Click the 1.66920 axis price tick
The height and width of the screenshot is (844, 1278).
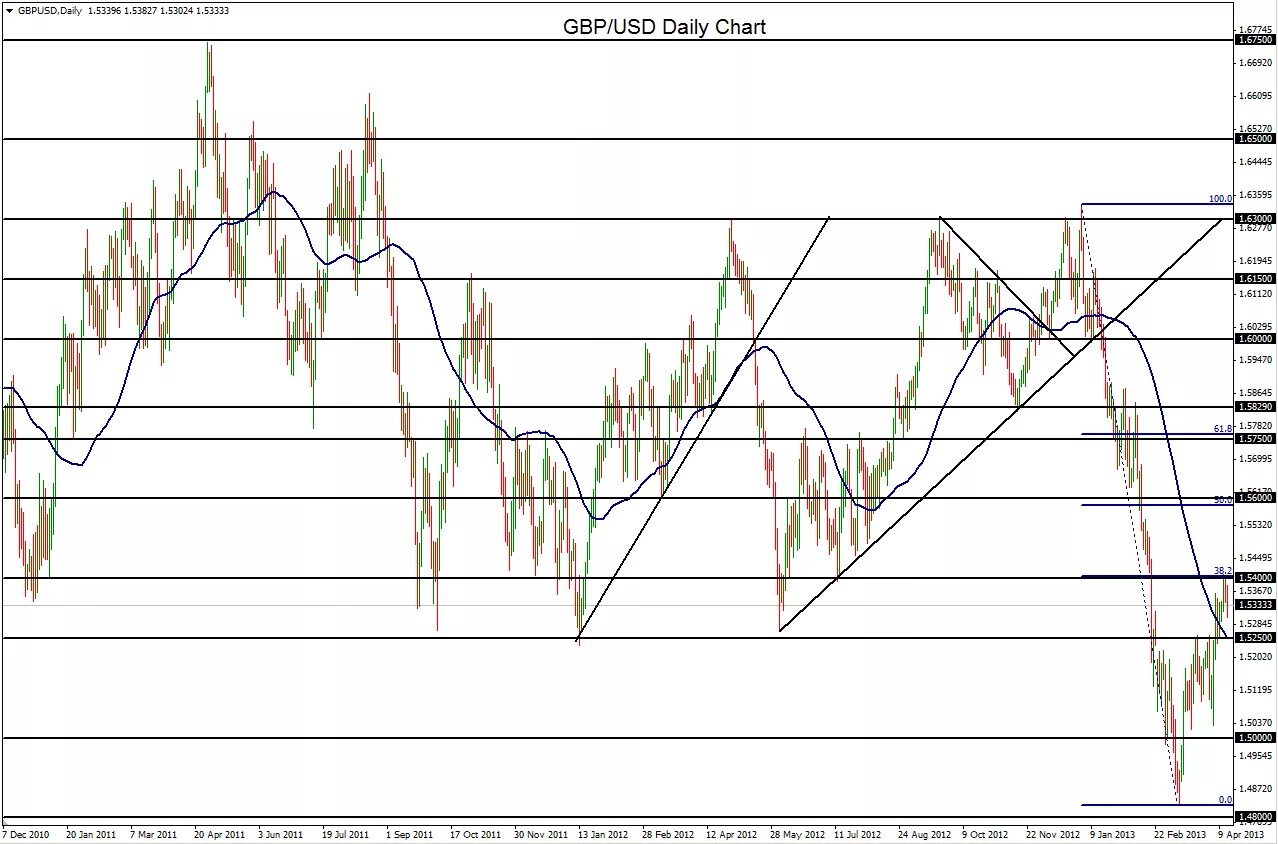coord(1256,62)
